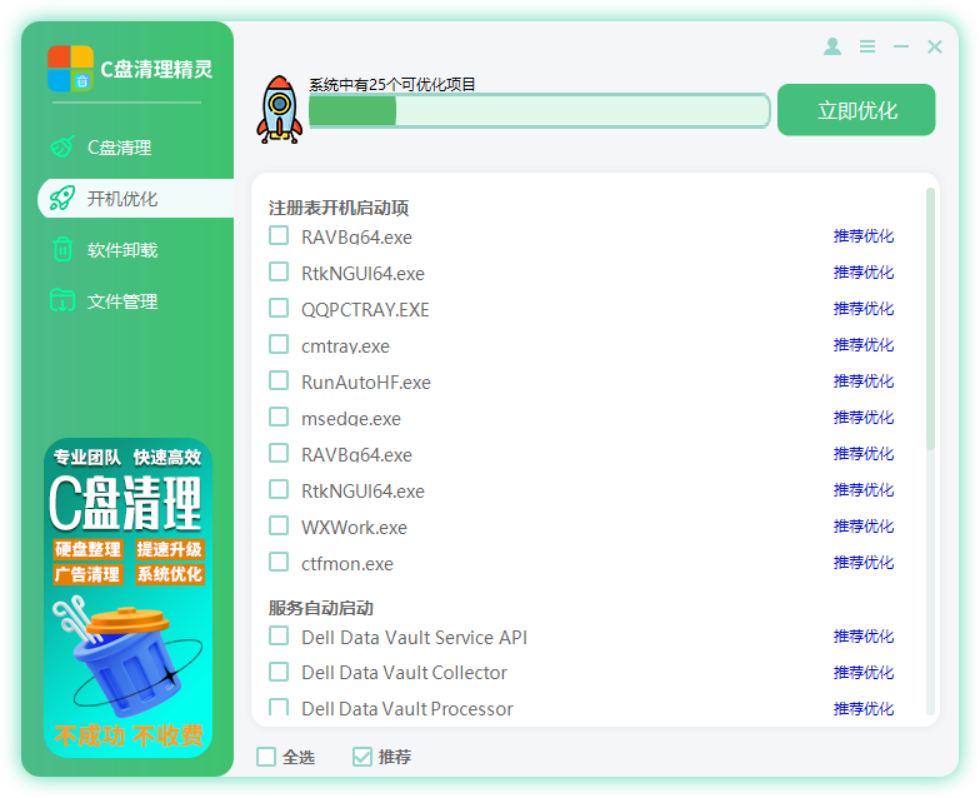Click the 服务自动启动 section header

coord(321,608)
